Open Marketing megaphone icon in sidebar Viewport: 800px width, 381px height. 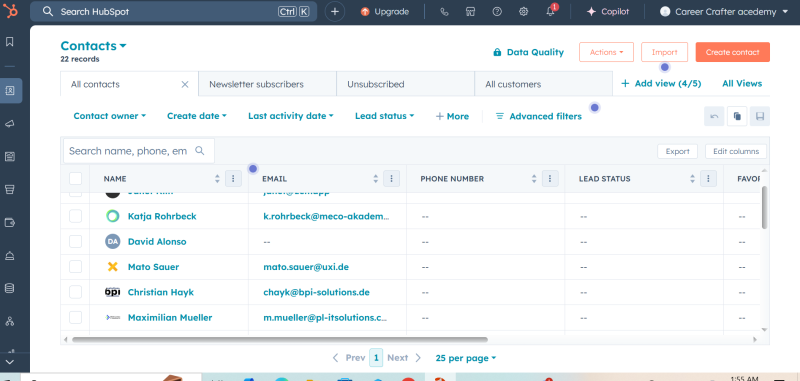(x=10, y=123)
